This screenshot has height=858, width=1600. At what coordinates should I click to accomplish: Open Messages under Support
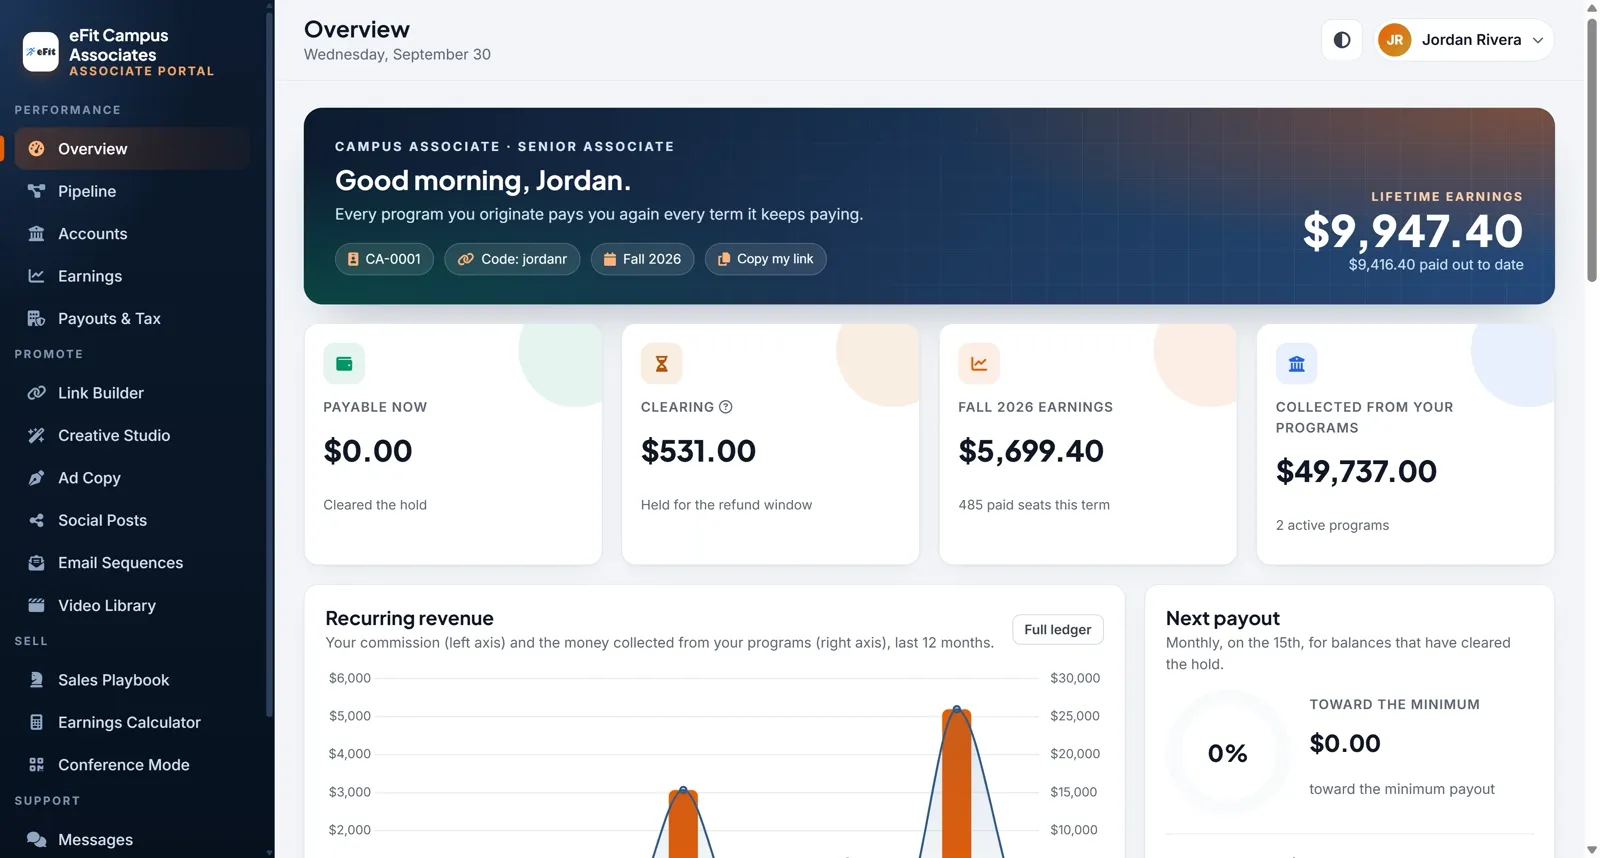[132, 840]
